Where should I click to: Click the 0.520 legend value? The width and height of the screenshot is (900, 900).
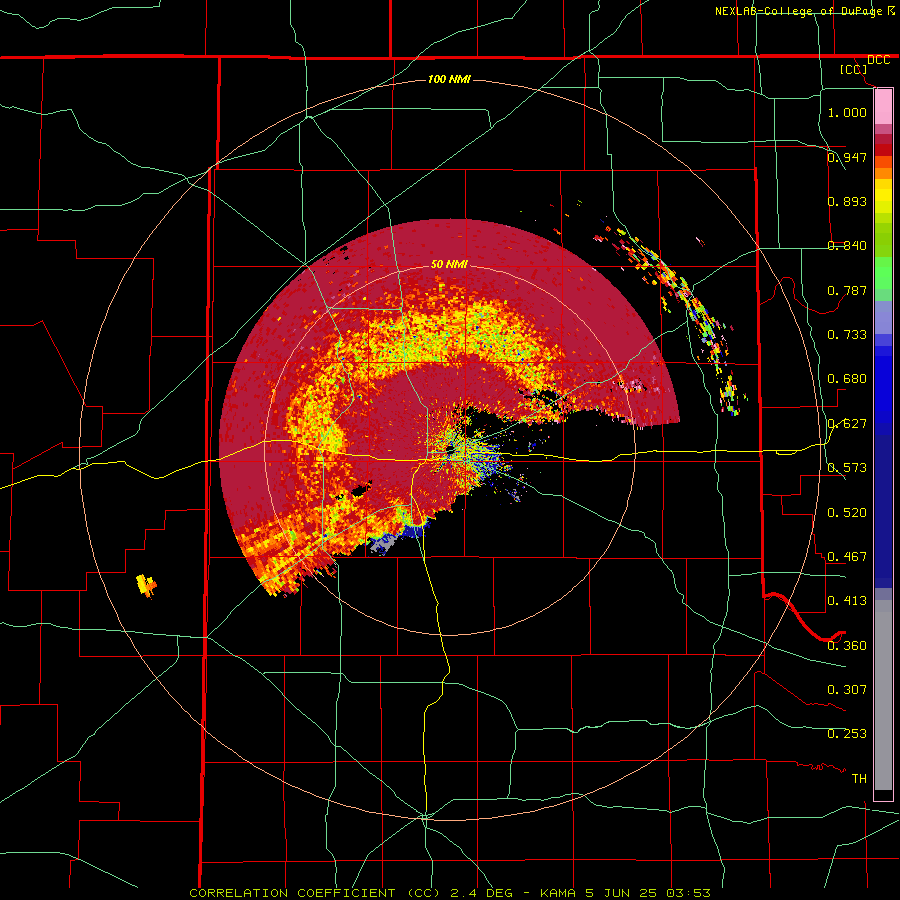(847, 512)
